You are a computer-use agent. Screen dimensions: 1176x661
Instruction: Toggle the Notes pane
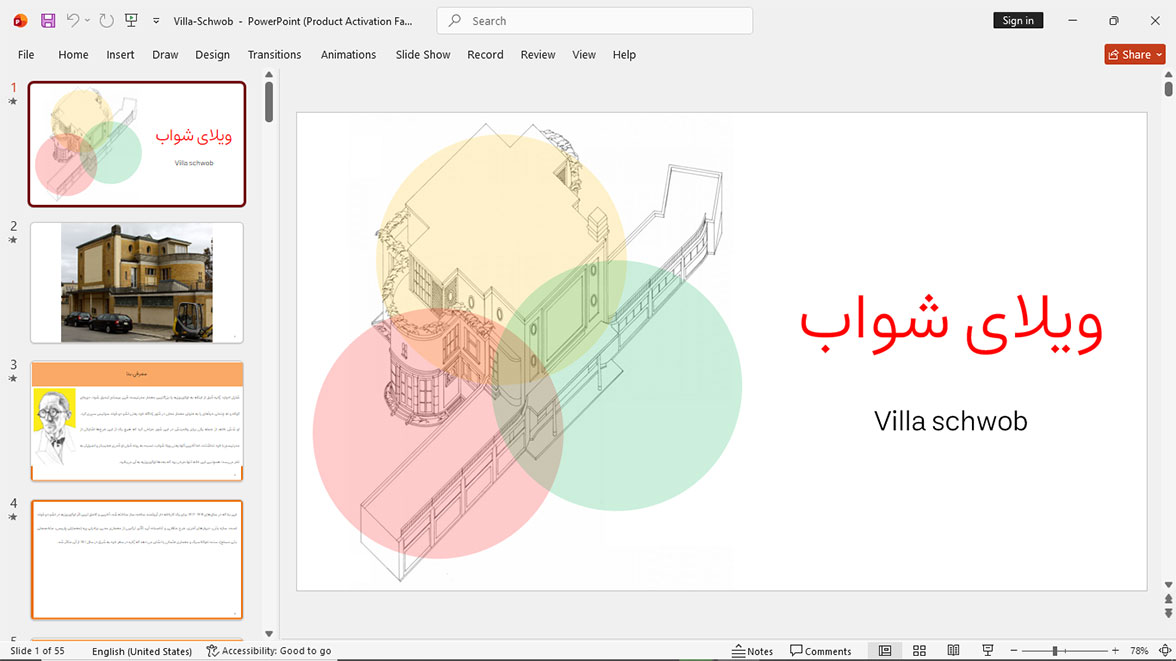[x=752, y=650]
